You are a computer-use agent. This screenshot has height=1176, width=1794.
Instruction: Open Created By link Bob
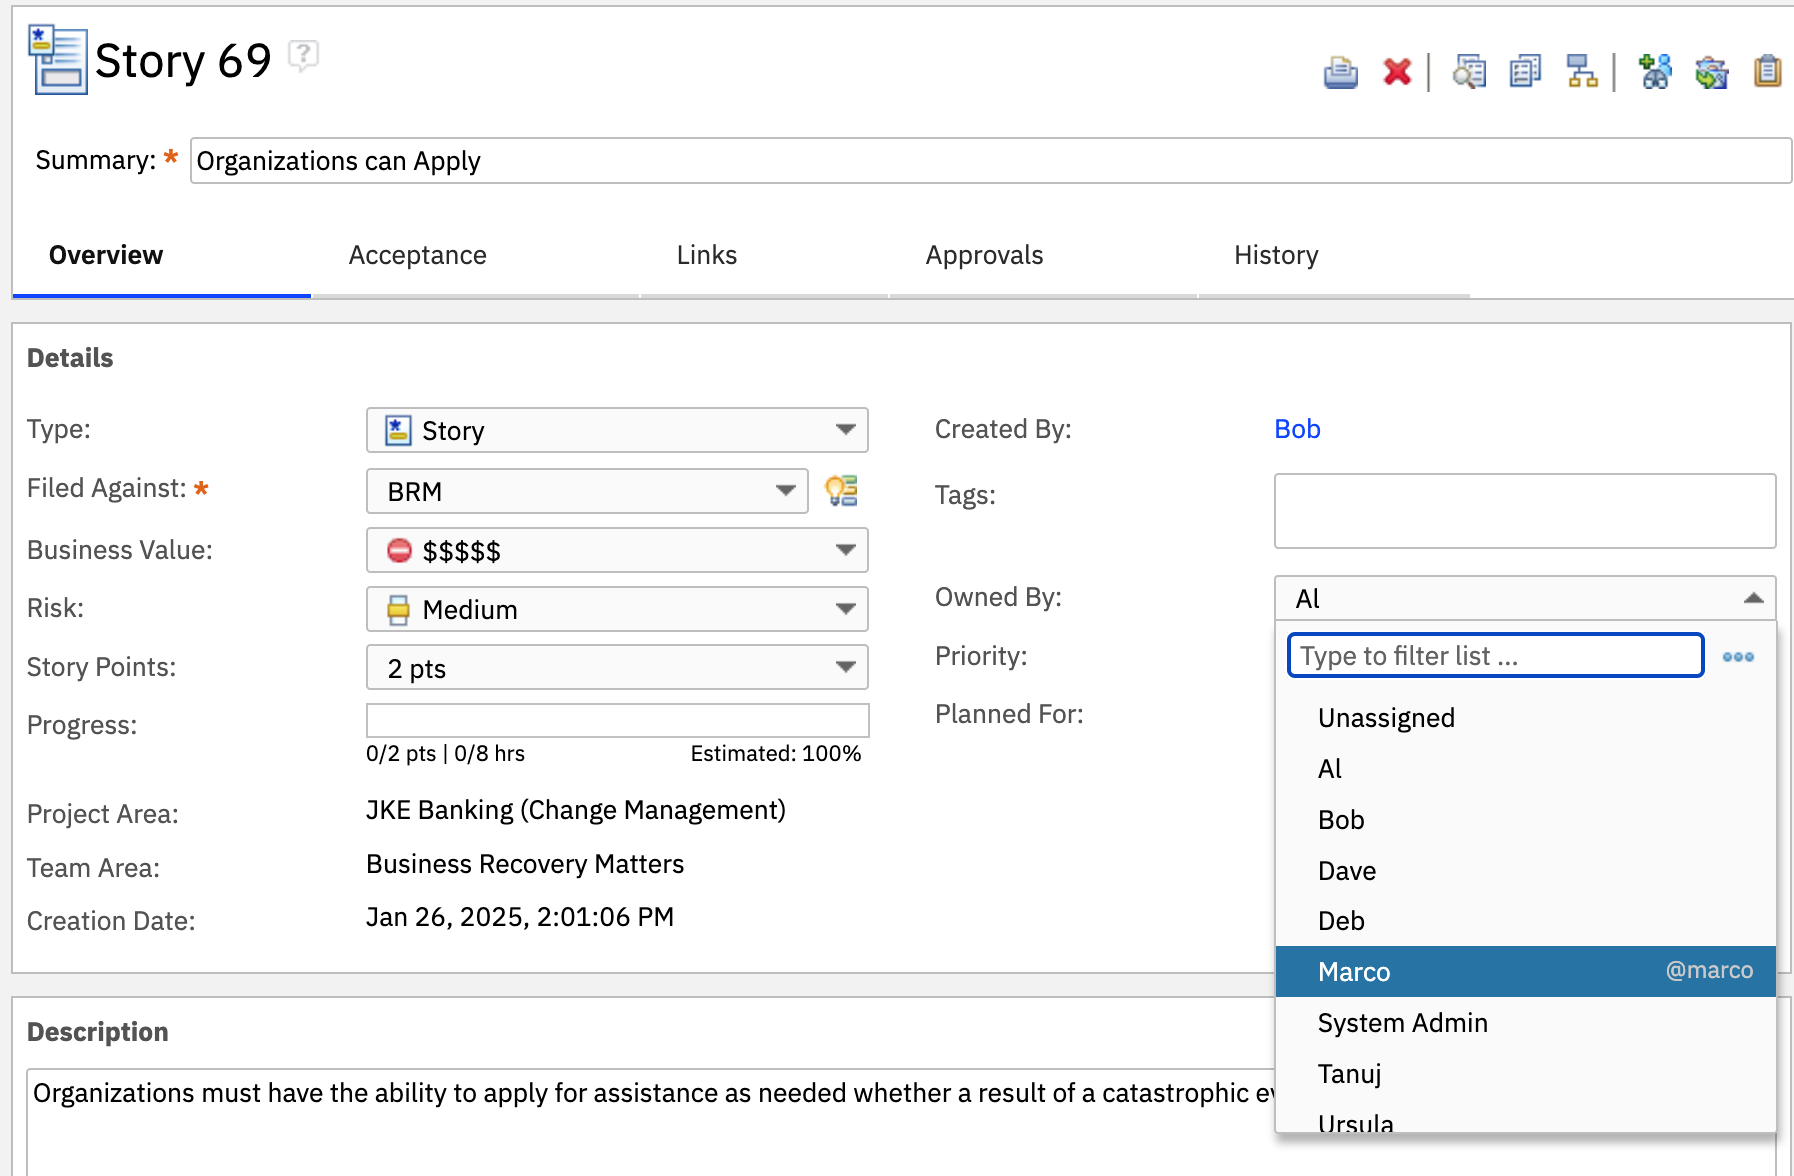coord(1297,429)
